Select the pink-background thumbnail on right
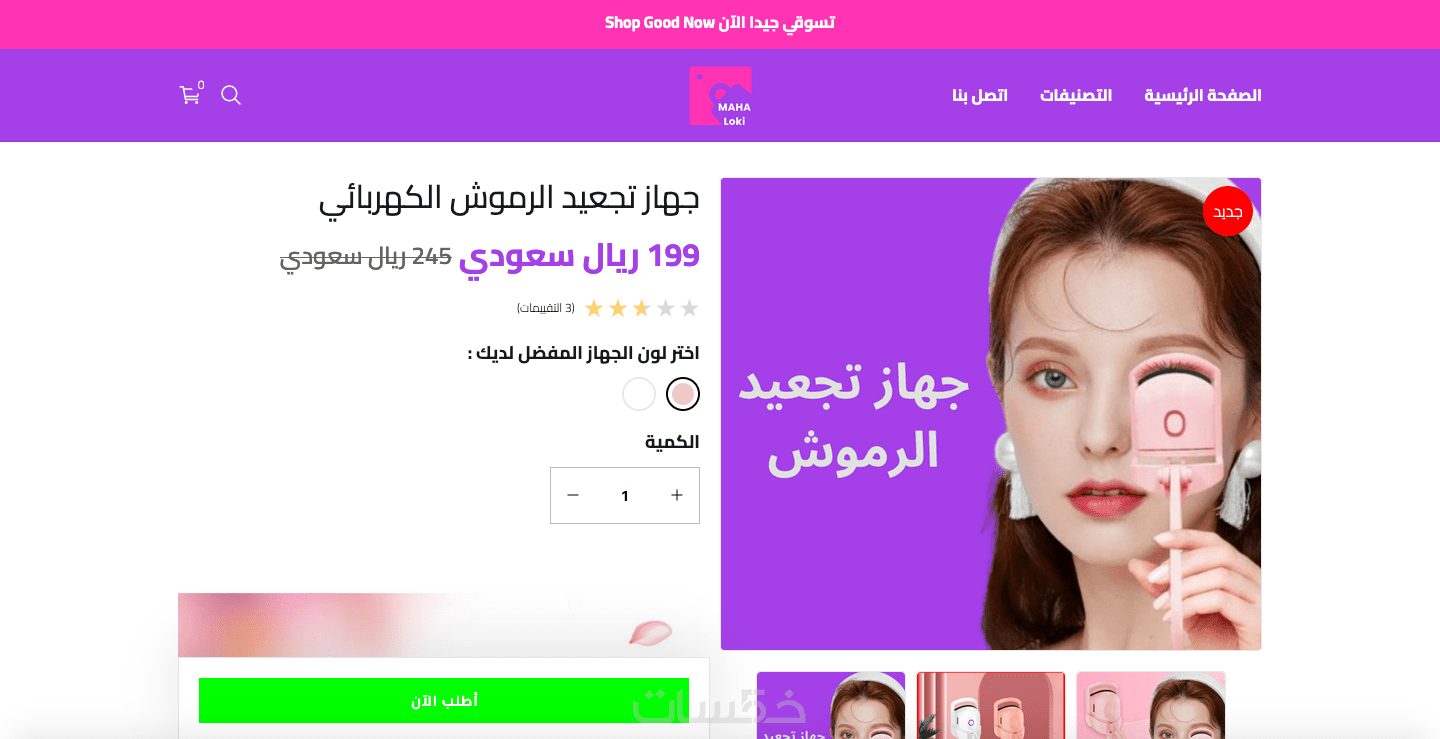 [x=1151, y=705]
